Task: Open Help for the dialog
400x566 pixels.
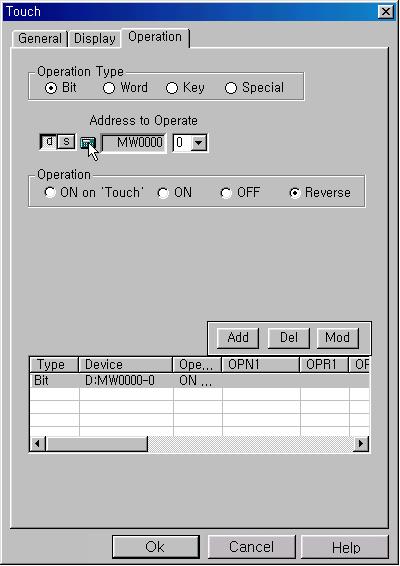Action: pos(345,548)
